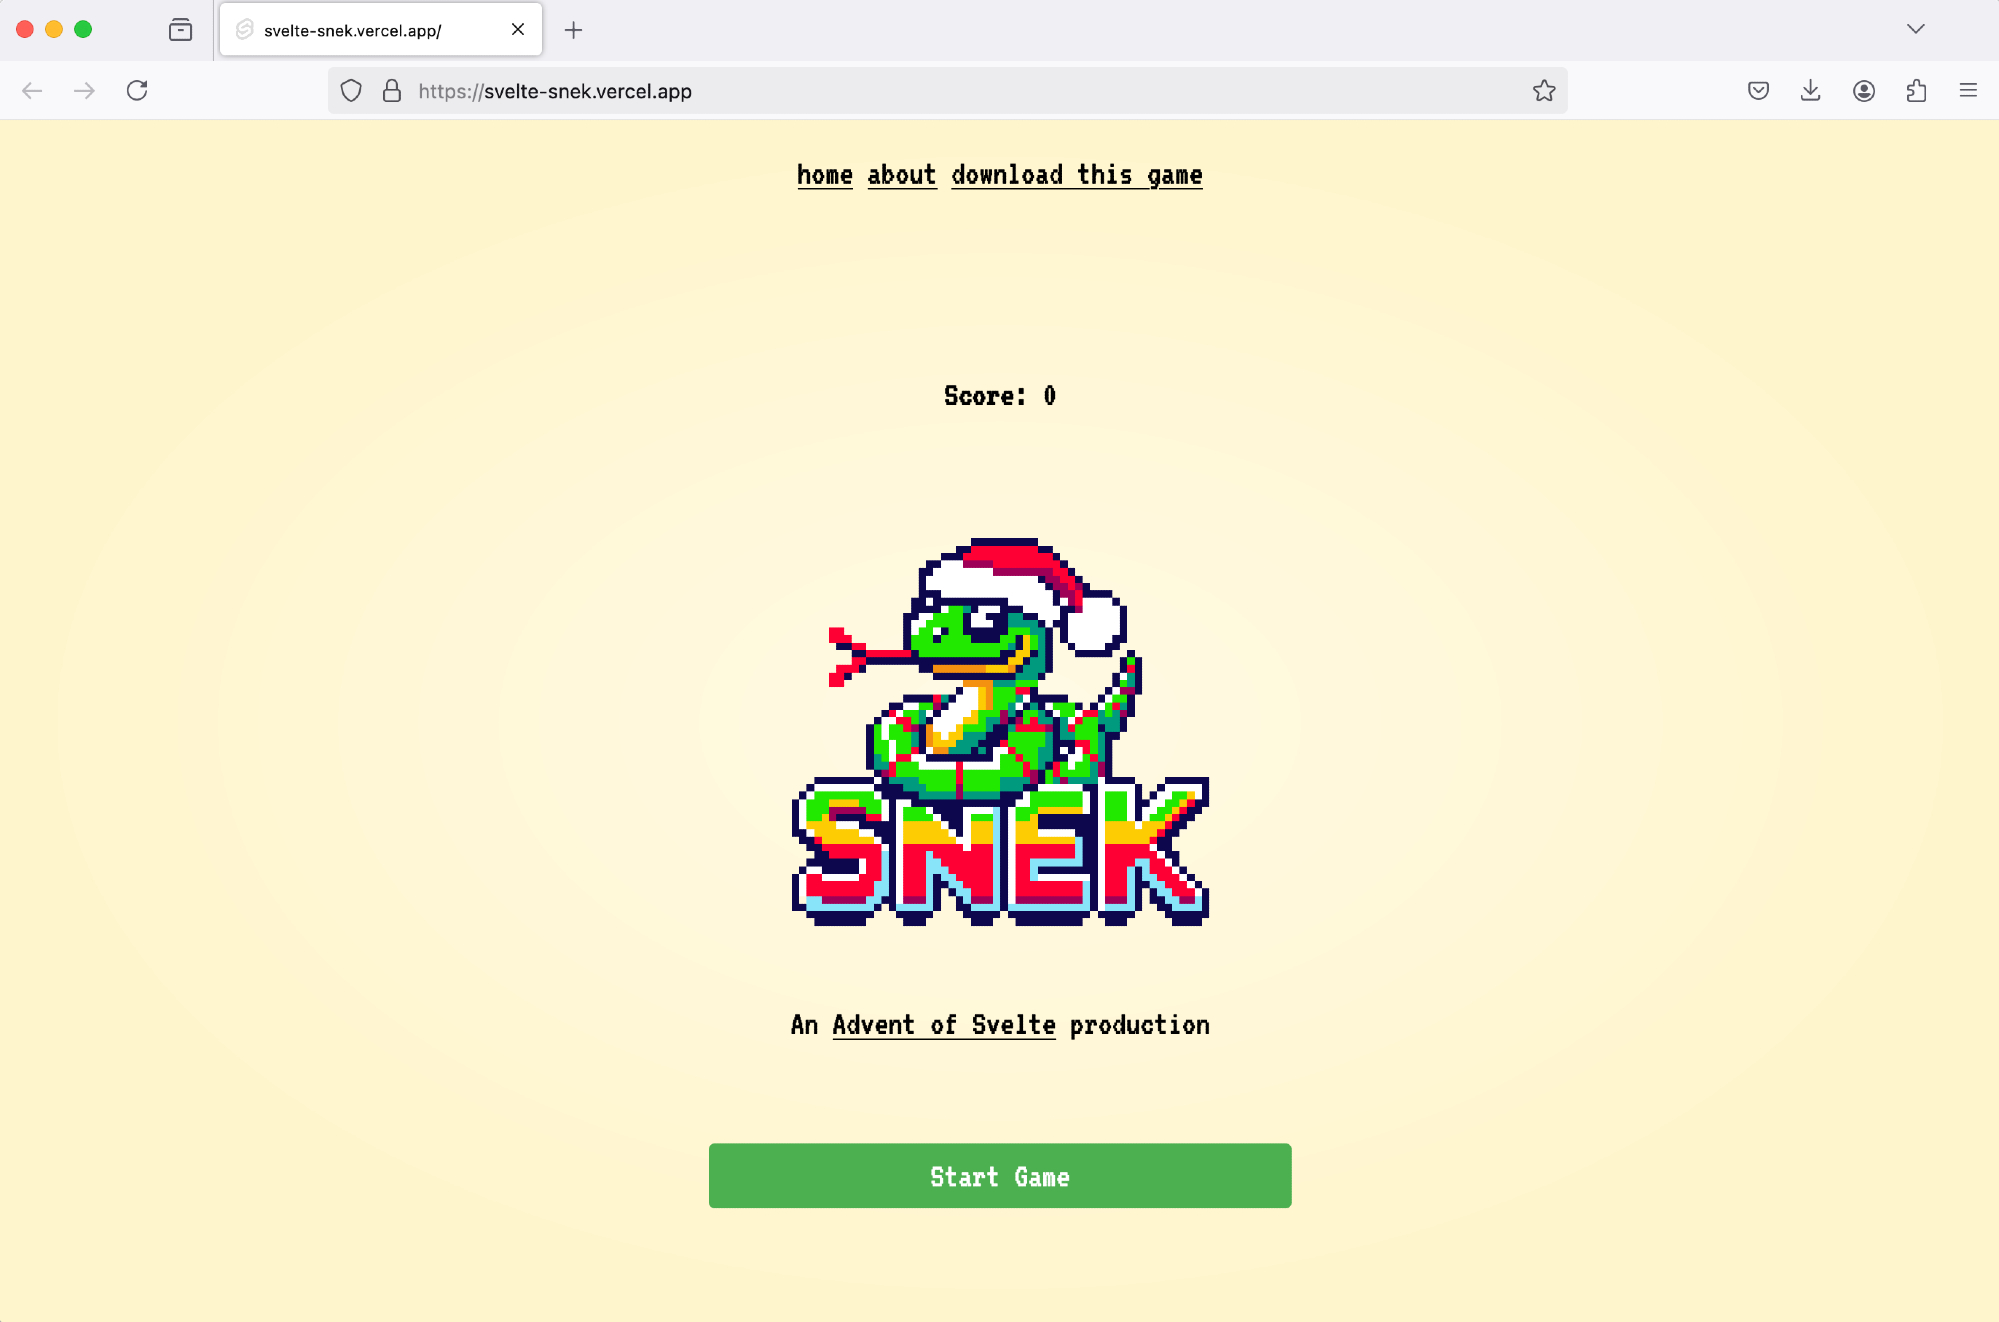Reload the current page
The height and width of the screenshot is (1322, 1999).
(138, 91)
